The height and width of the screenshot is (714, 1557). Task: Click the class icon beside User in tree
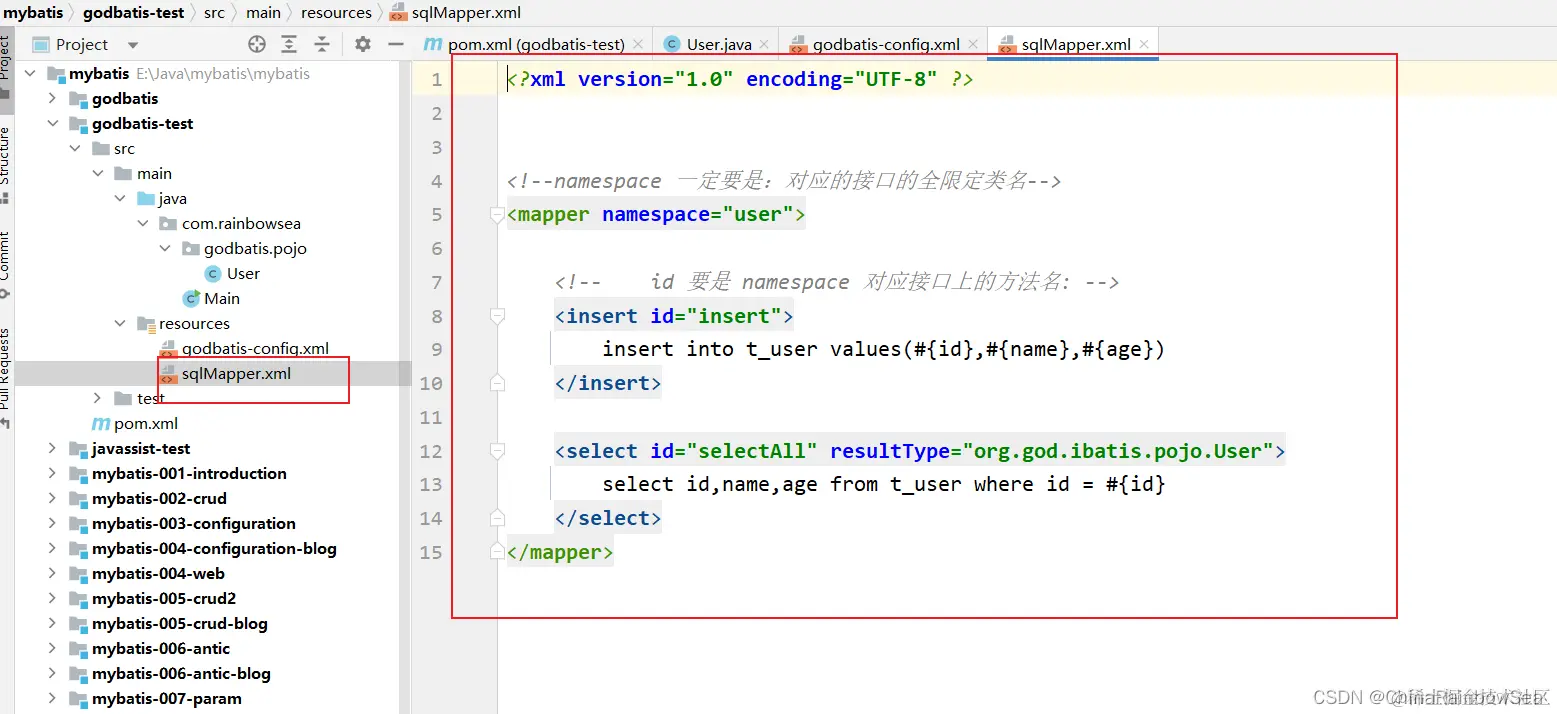(213, 273)
